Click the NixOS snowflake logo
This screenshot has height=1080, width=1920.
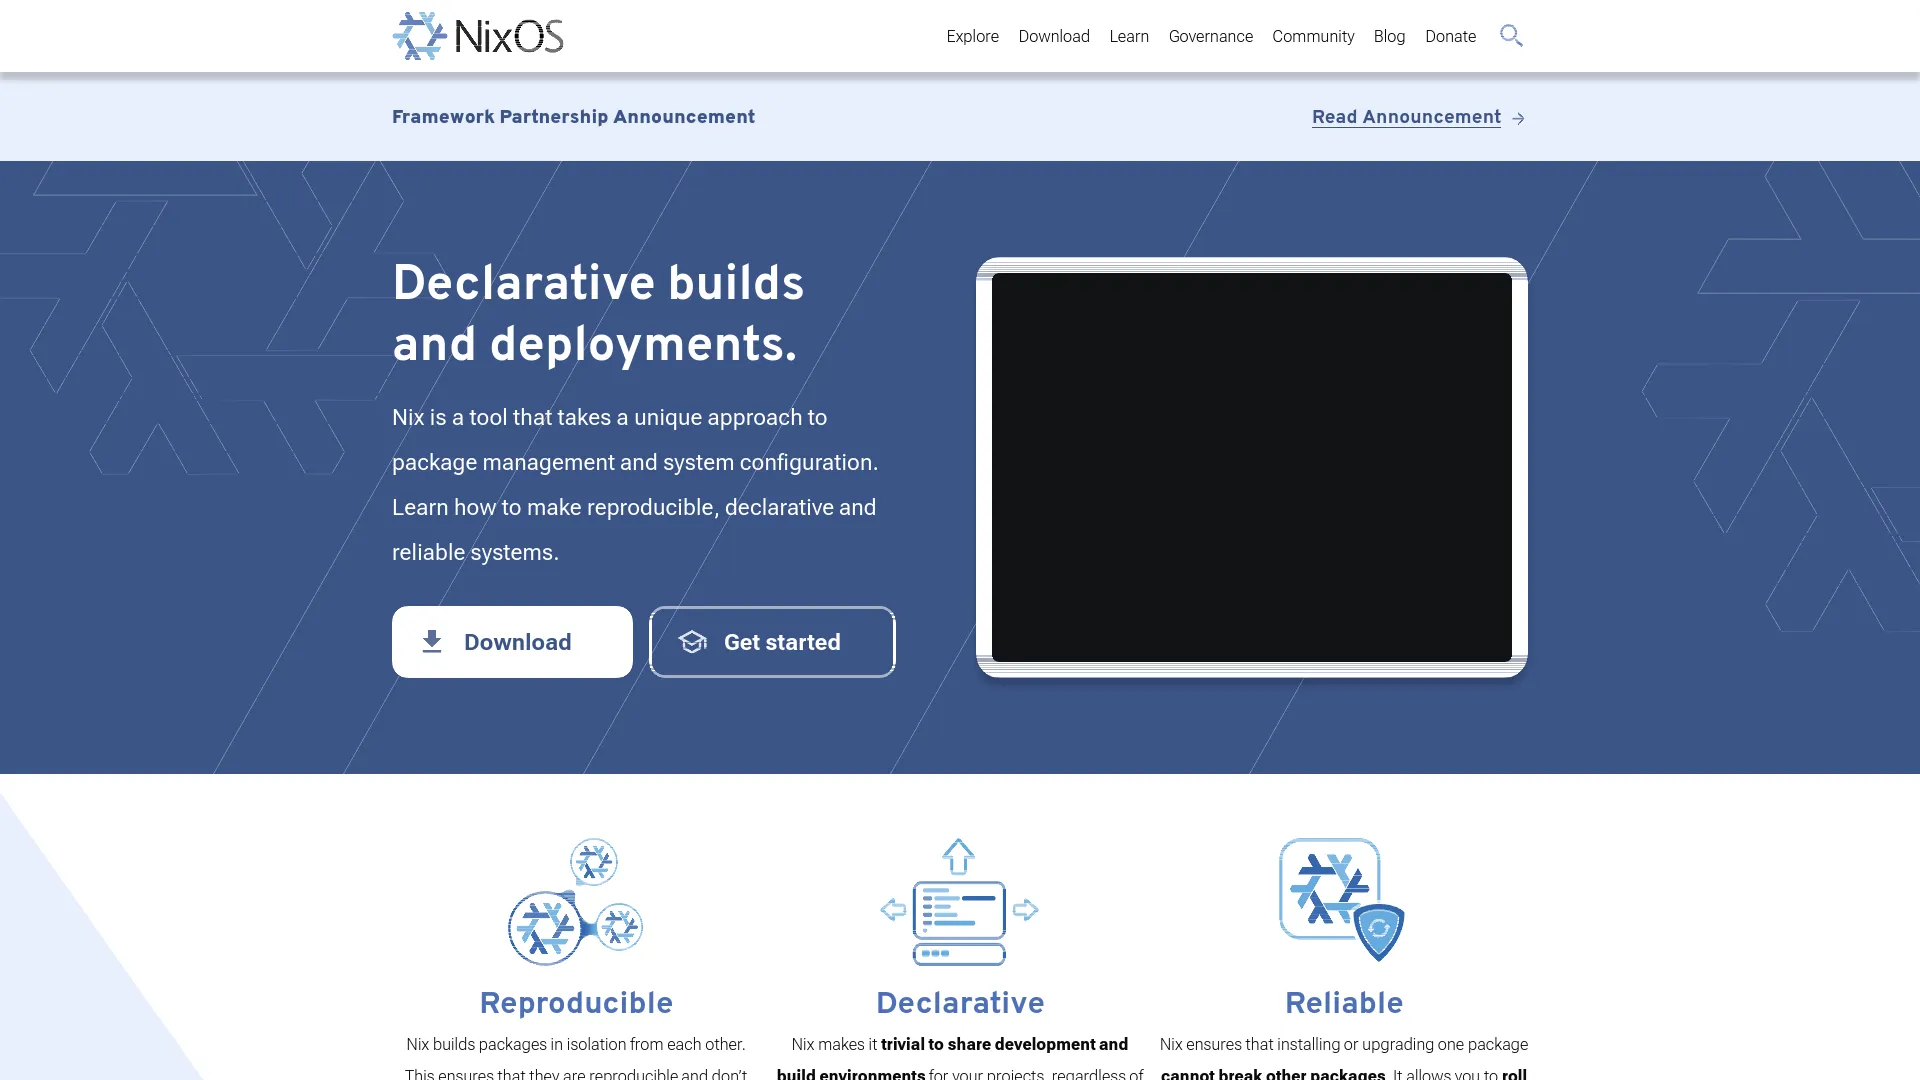click(x=420, y=36)
